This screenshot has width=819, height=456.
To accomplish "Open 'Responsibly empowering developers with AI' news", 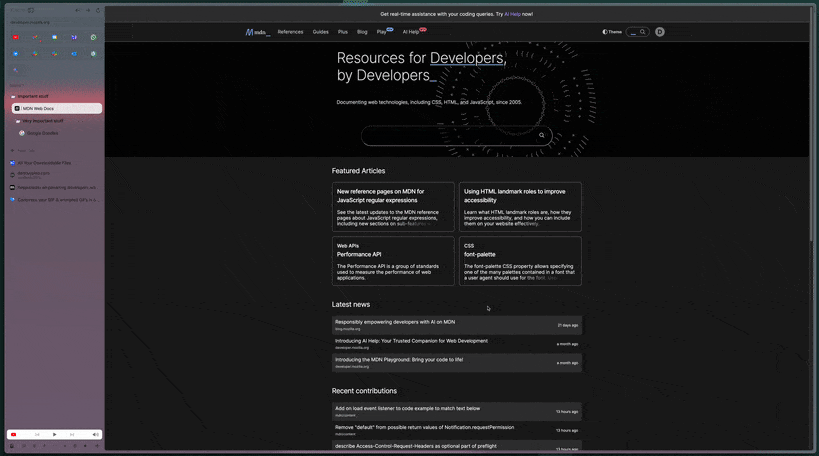I will 457,325.
